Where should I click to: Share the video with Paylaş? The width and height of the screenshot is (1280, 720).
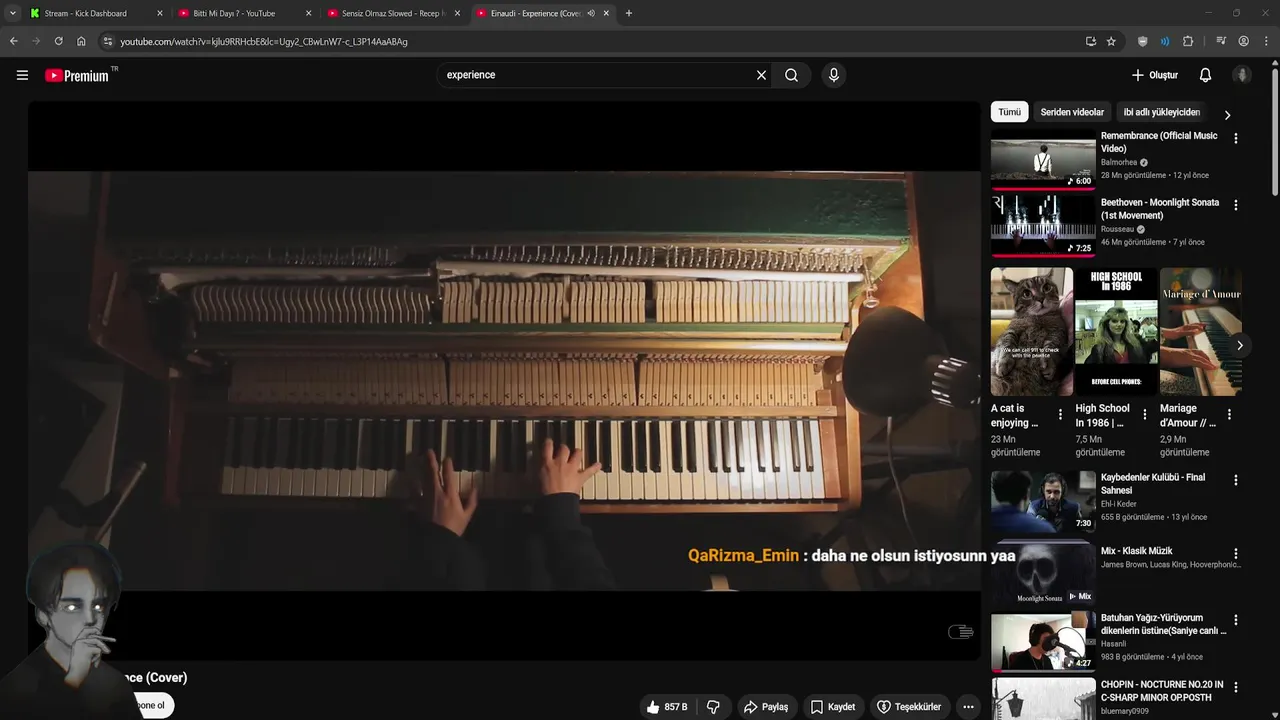coord(766,707)
